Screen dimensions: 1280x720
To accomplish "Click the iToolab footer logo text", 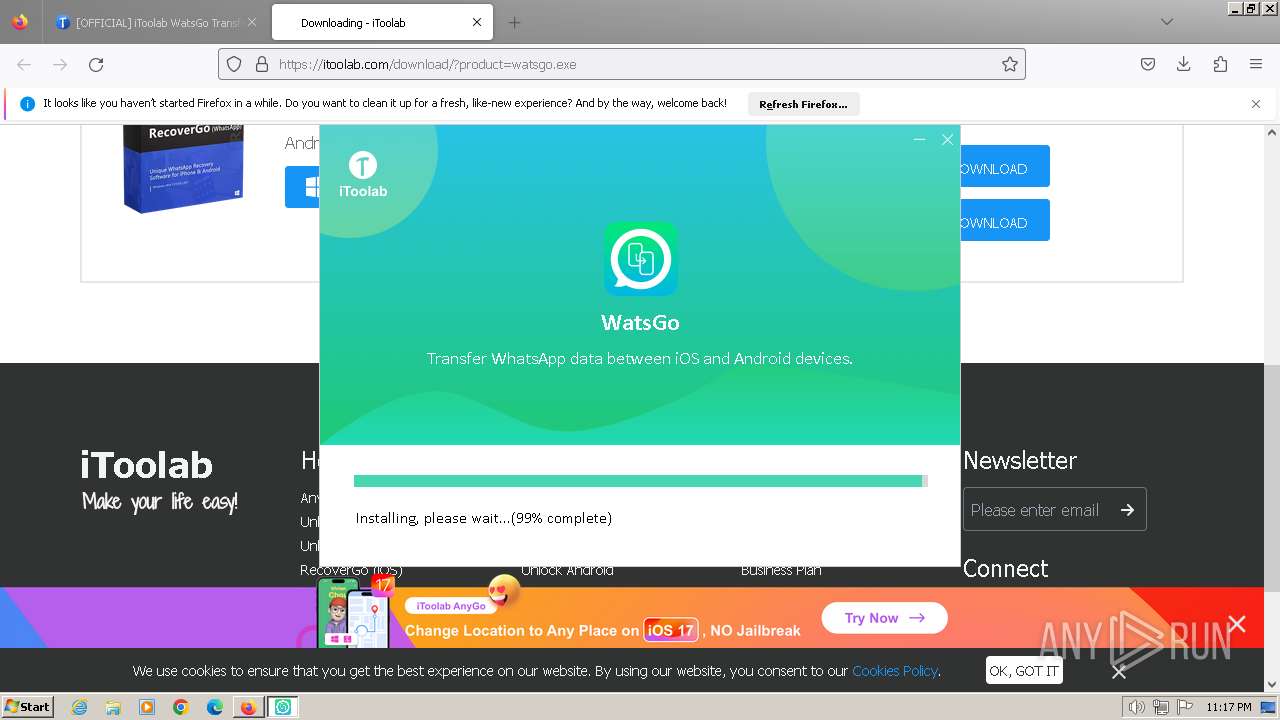I will pyautogui.click(x=147, y=465).
